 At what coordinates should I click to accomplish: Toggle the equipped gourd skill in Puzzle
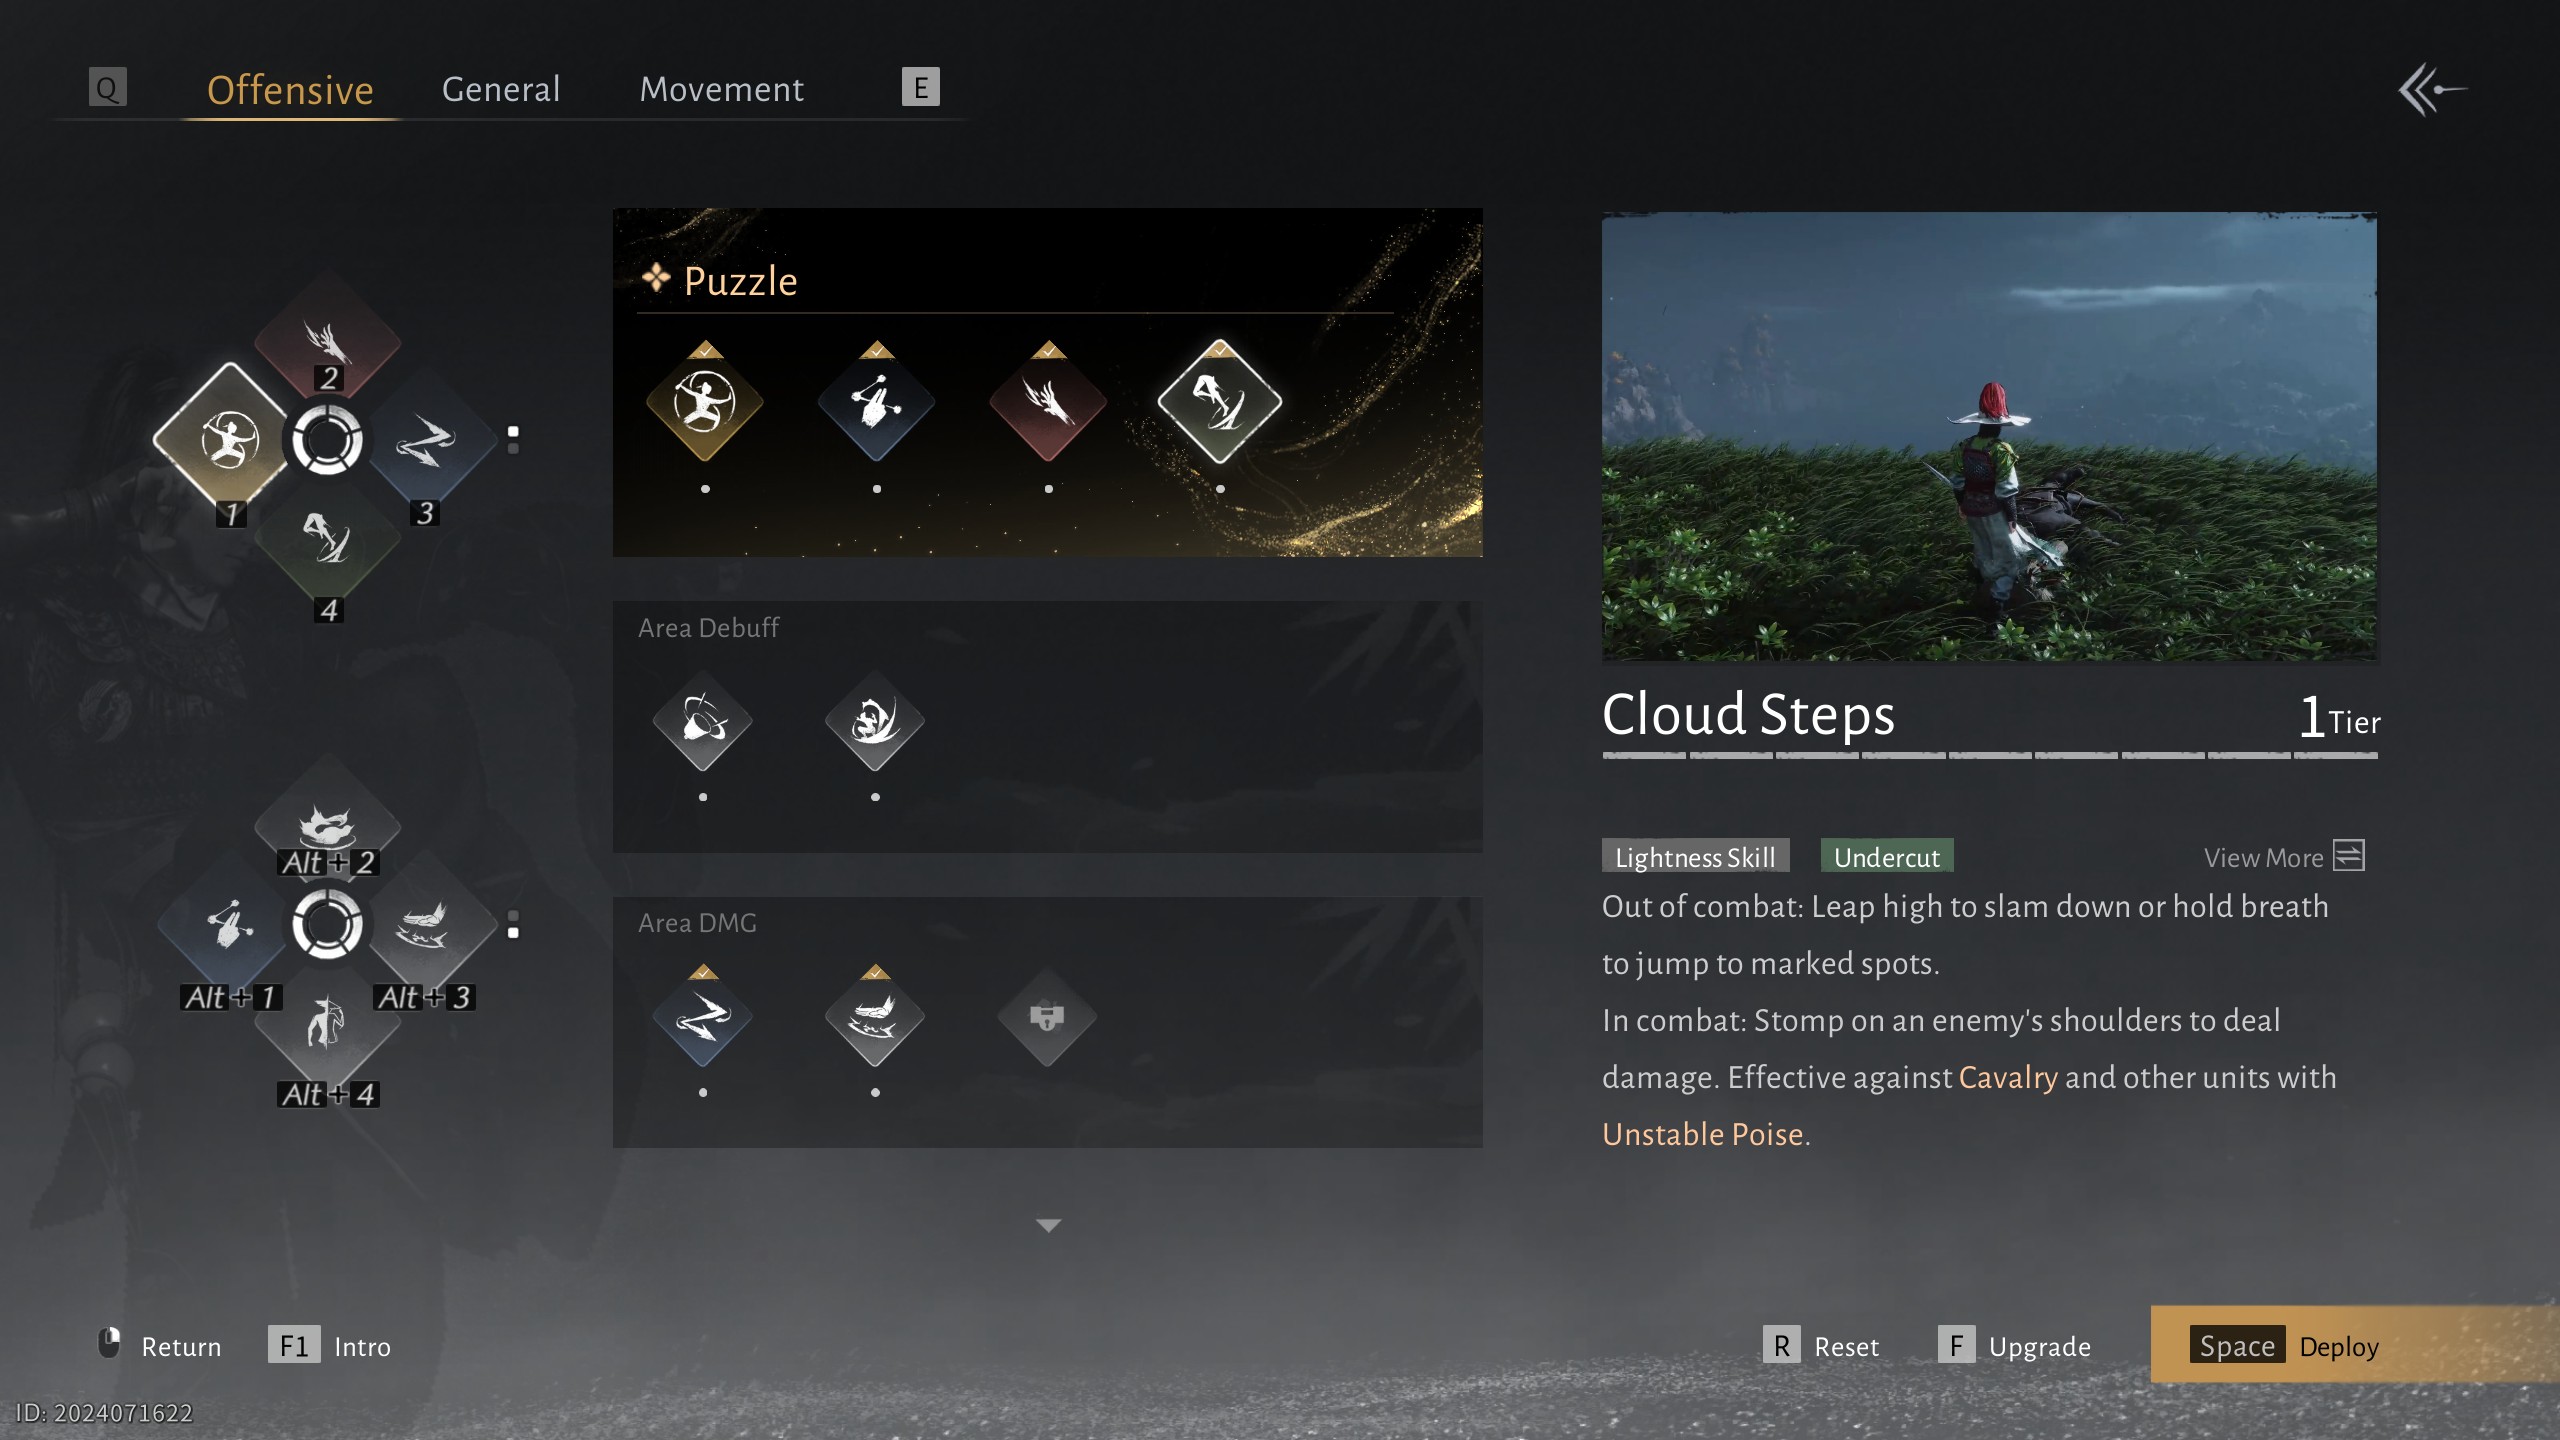coord(876,402)
